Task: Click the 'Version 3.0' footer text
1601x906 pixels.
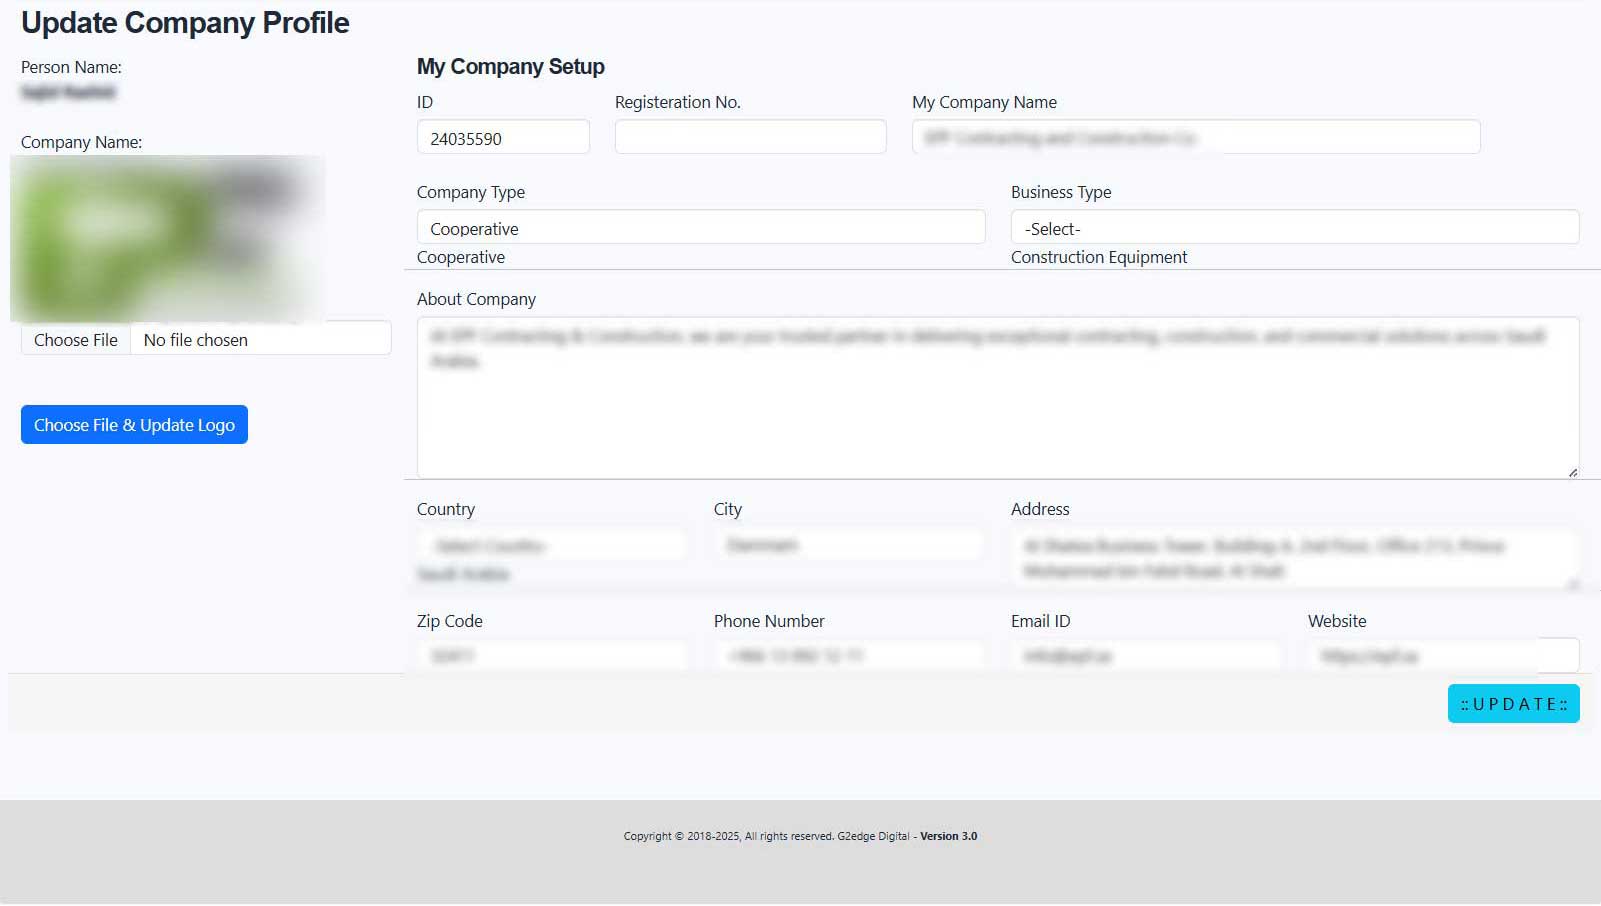Action: pyautogui.click(x=948, y=836)
